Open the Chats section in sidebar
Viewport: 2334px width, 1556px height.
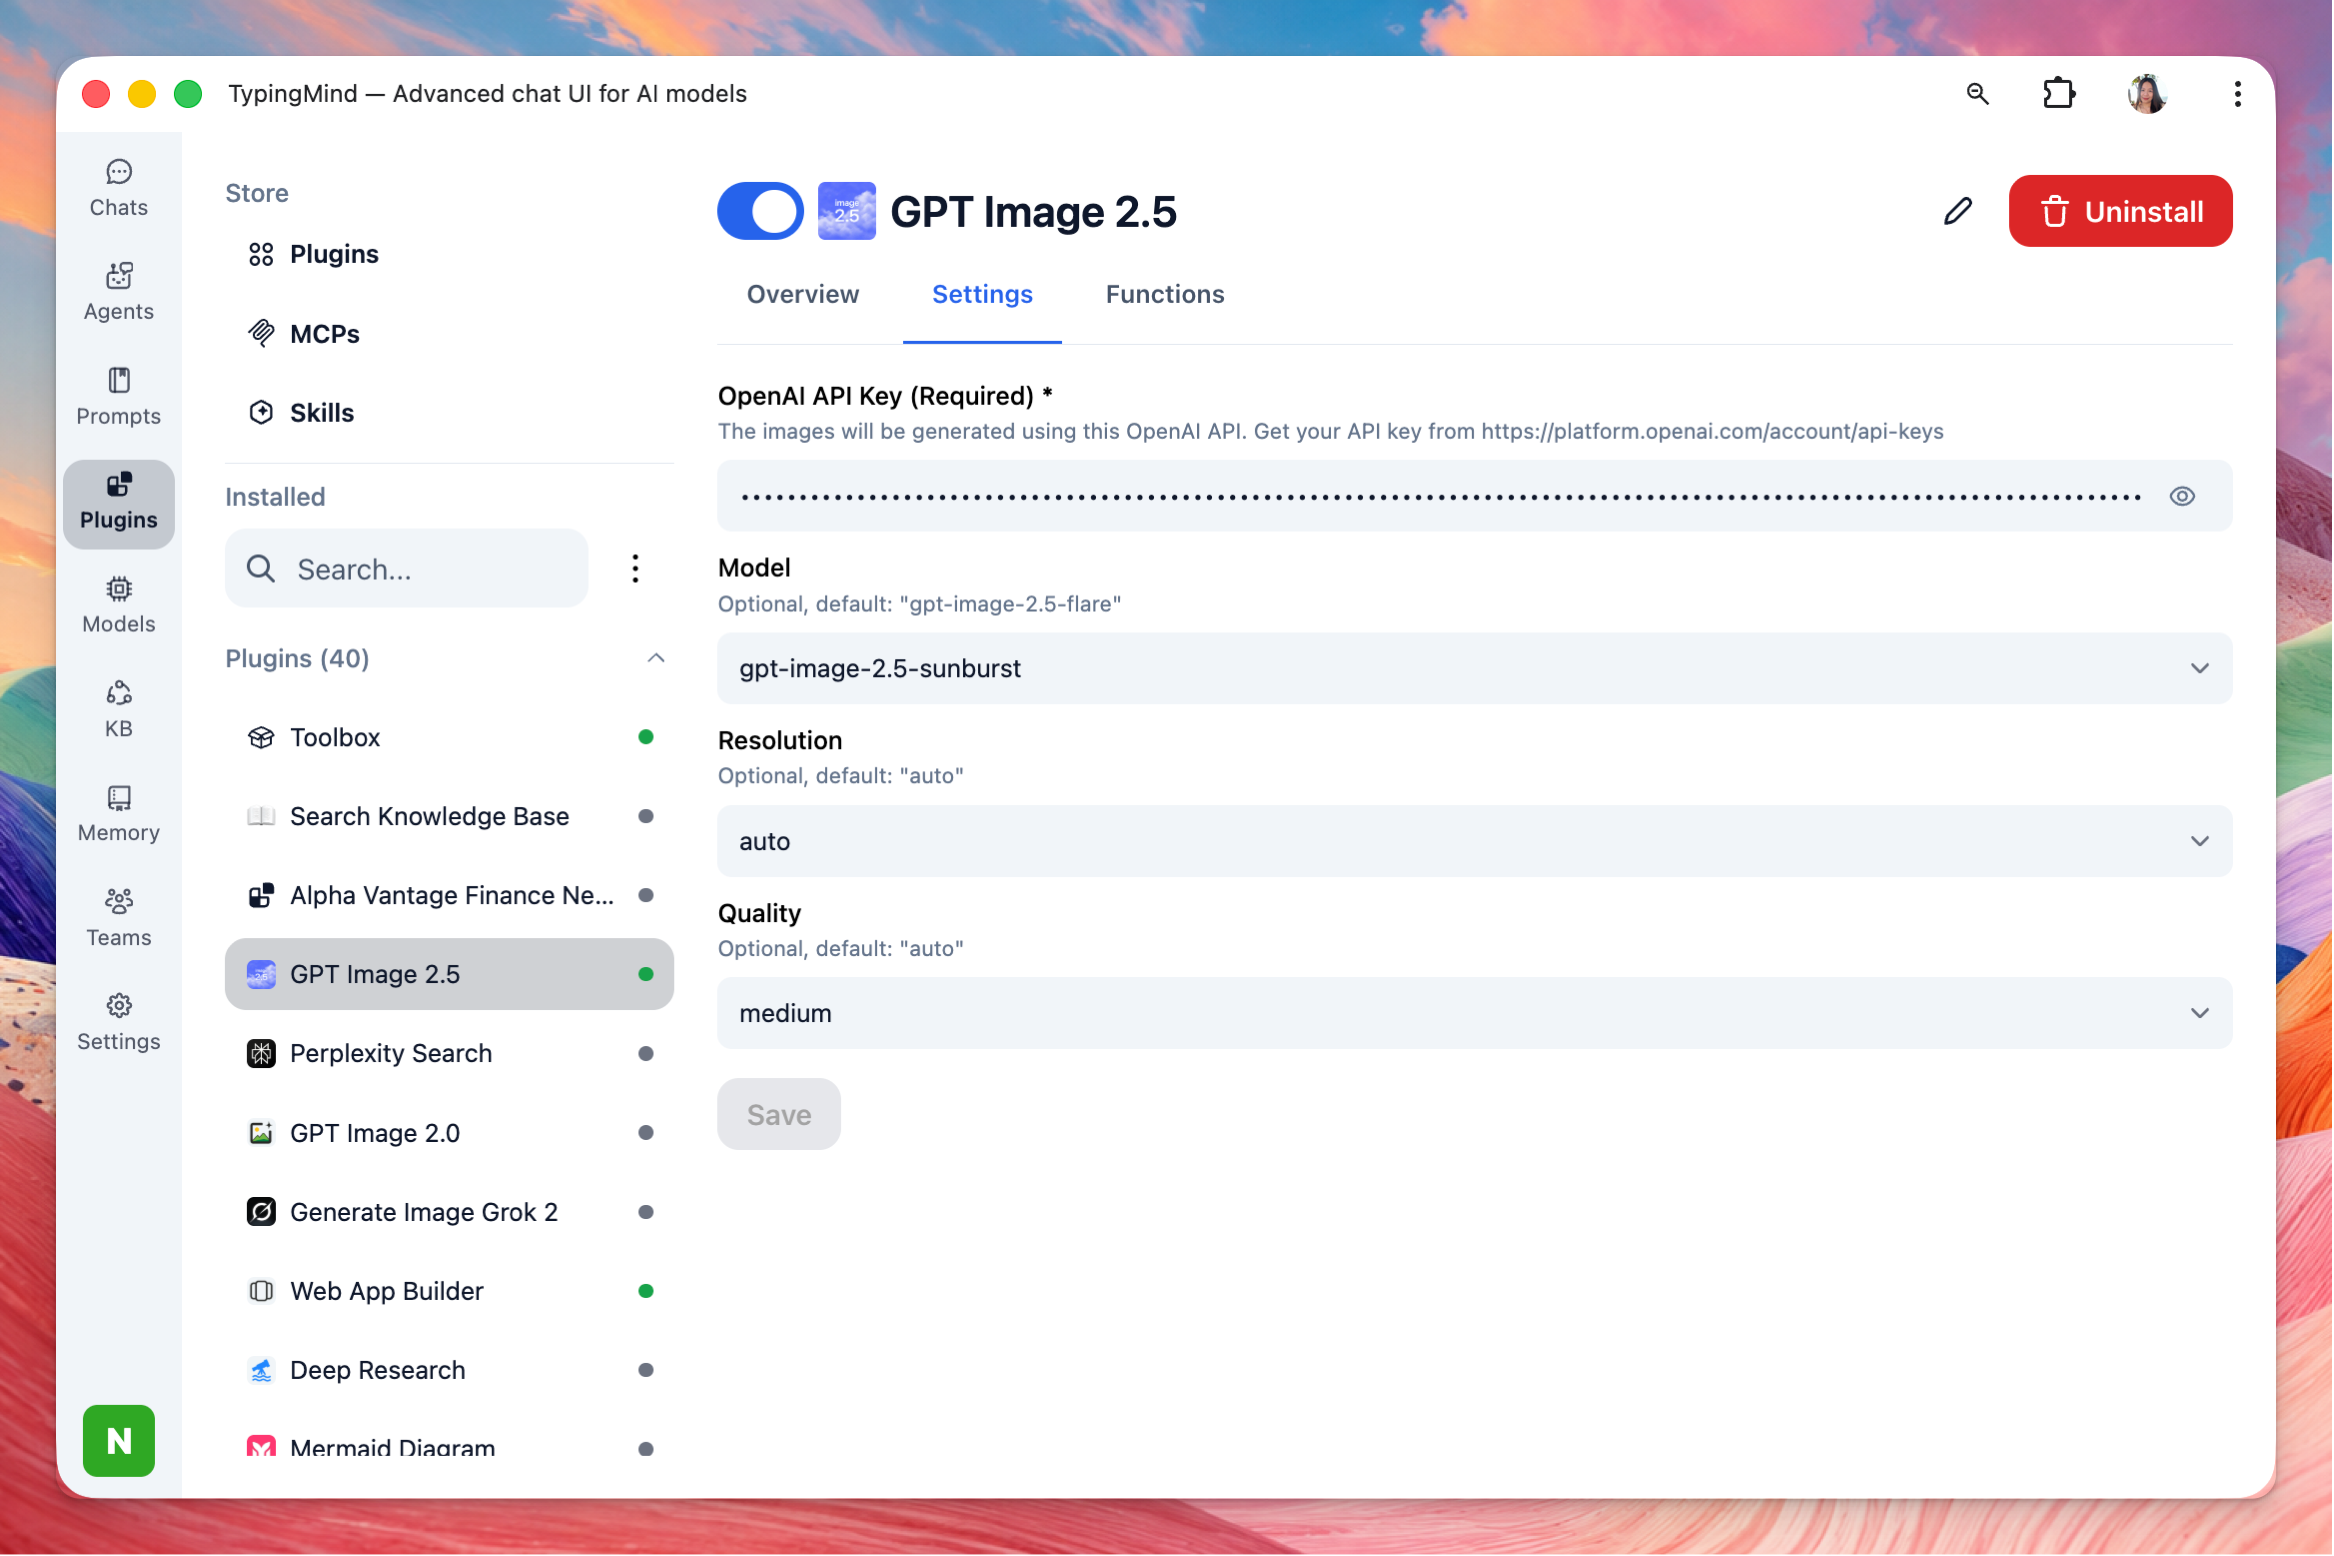(118, 188)
